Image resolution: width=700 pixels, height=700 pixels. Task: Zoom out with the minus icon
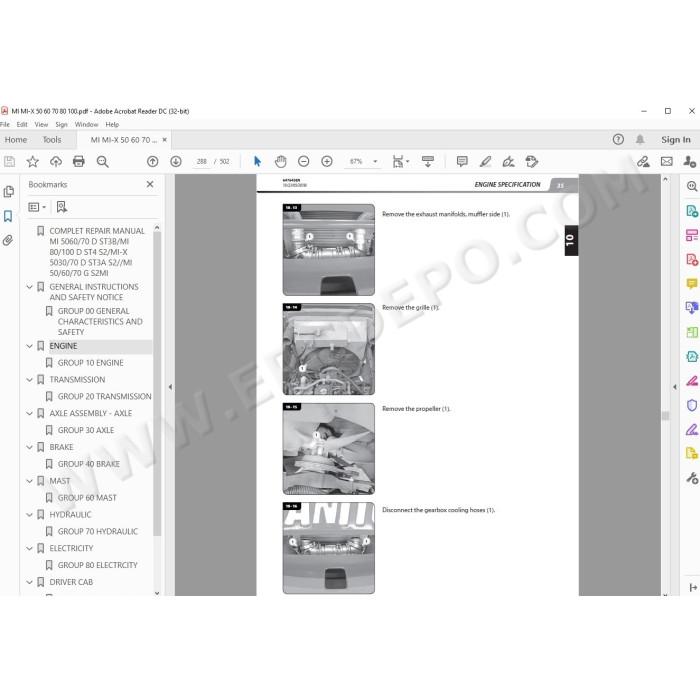click(304, 162)
